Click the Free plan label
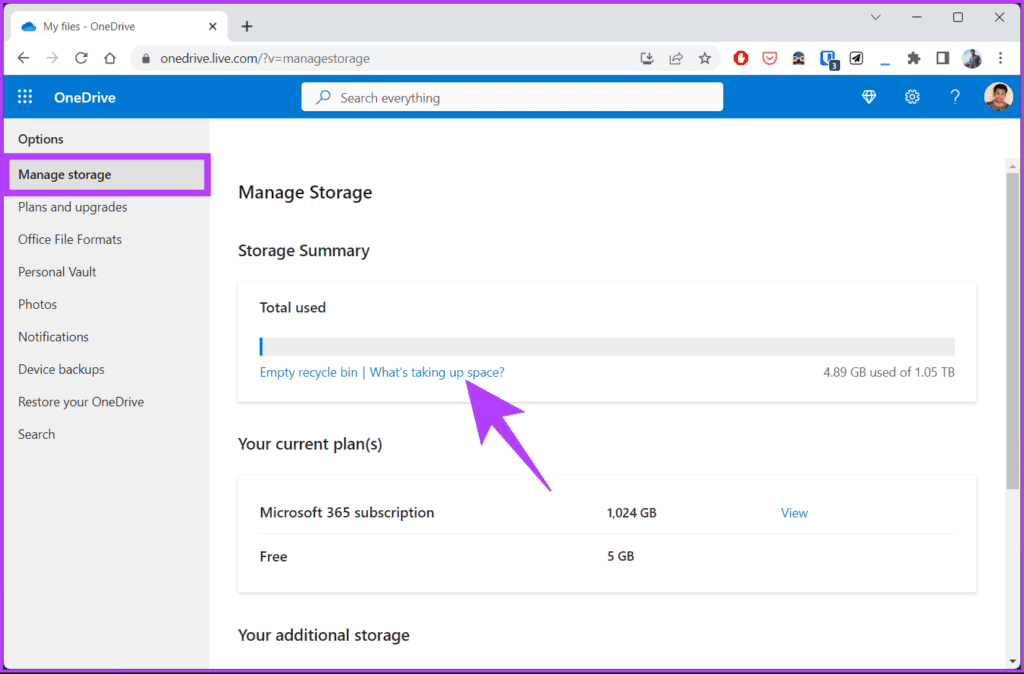 tap(274, 556)
